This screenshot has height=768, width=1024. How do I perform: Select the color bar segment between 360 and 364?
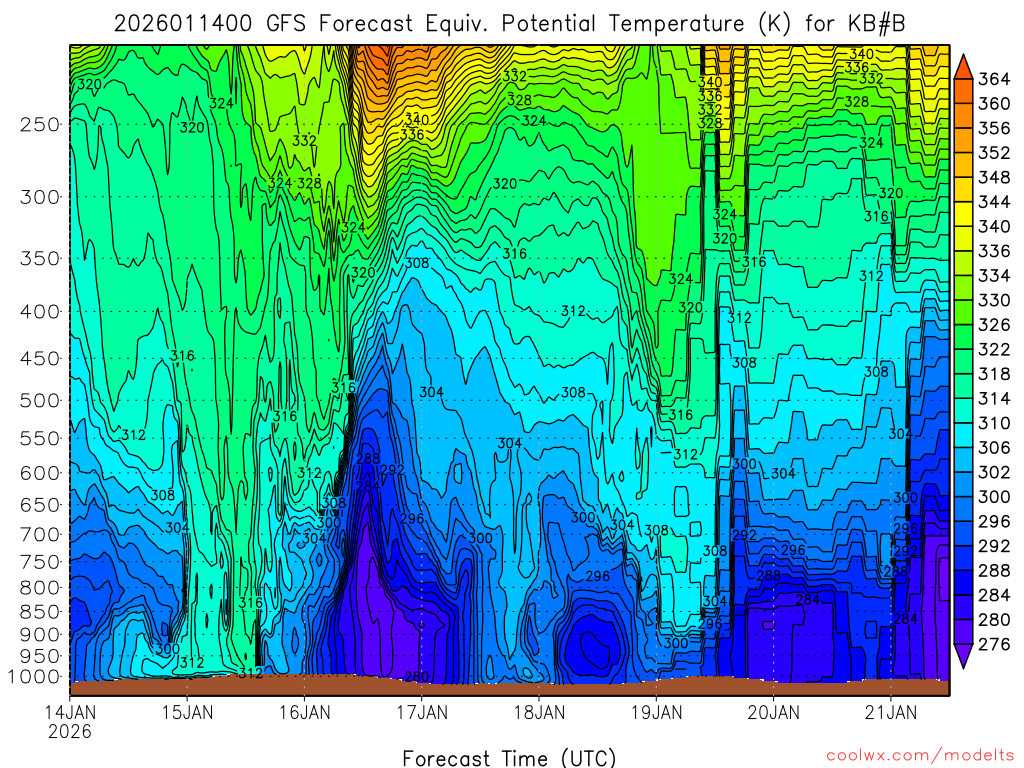(963, 91)
